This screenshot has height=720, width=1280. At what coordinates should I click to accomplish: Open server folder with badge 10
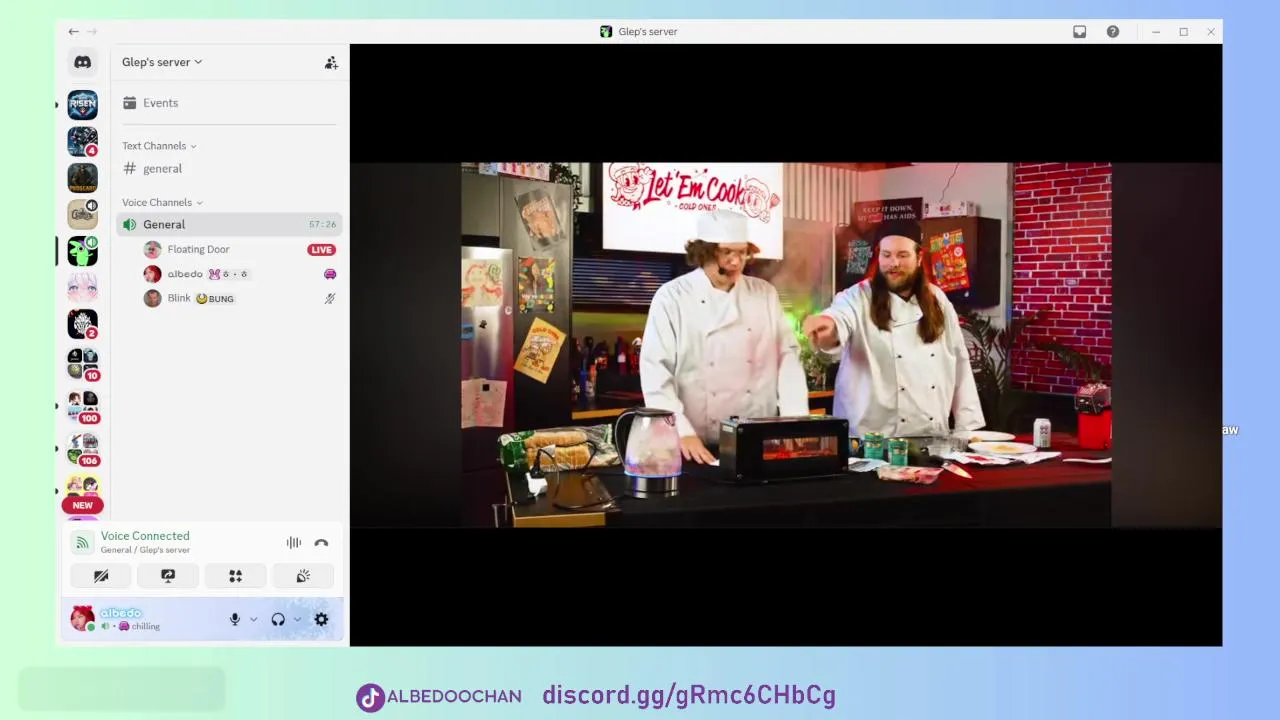tap(82, 363)
